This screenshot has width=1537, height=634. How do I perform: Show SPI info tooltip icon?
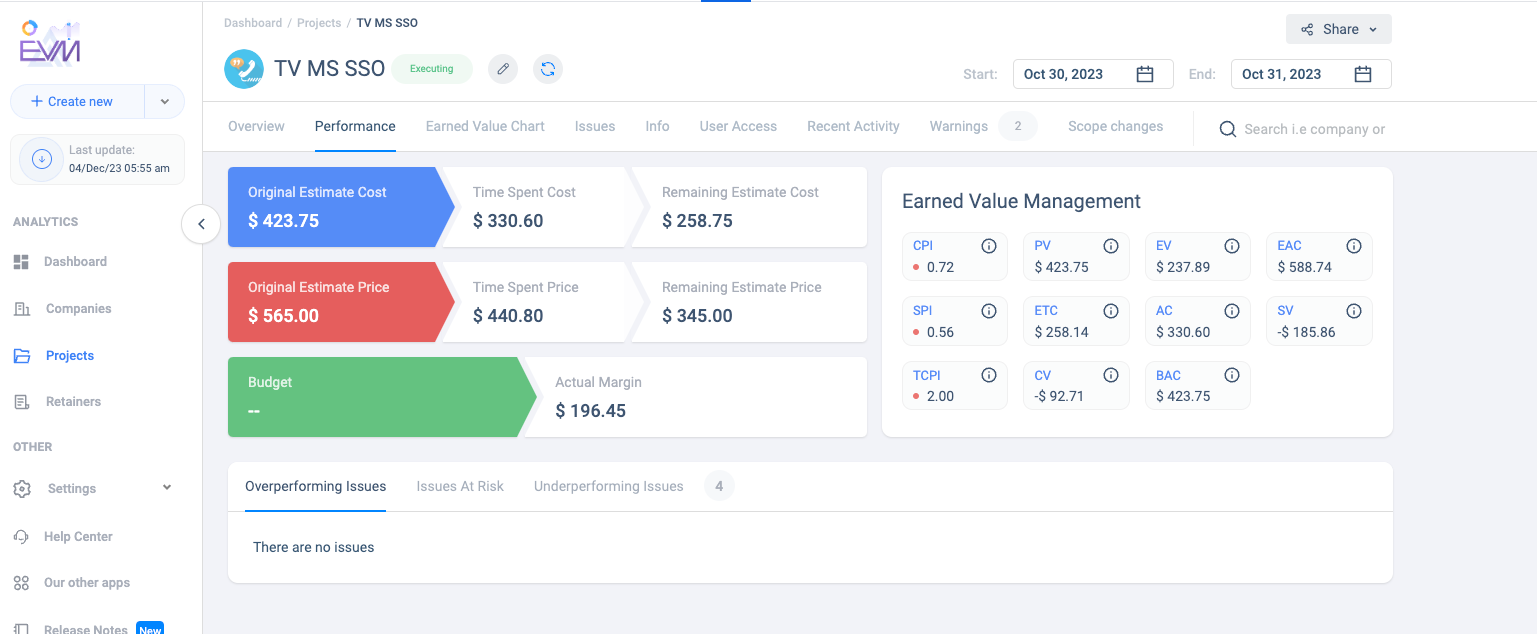[x=988, y=311]
